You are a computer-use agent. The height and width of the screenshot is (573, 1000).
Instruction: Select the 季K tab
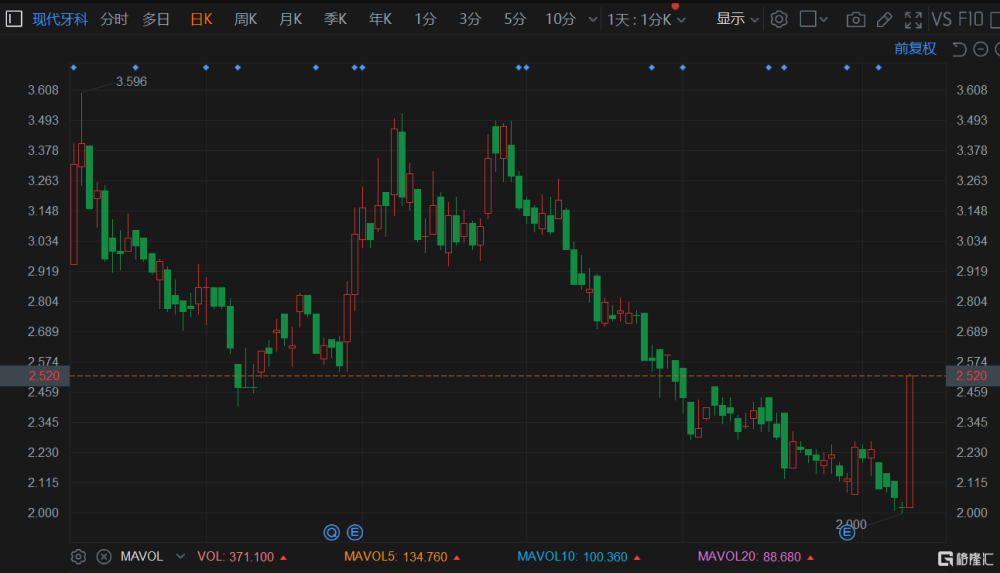(x=335, y=19)
